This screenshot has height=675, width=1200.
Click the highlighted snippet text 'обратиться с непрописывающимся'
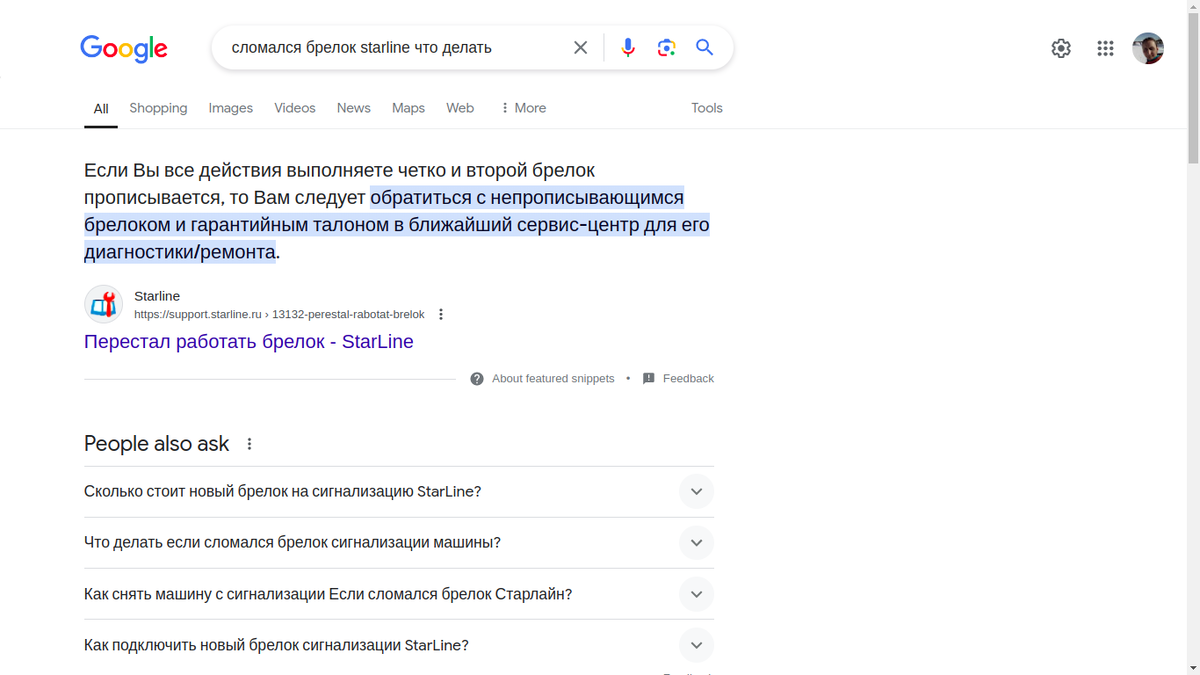(527, 197)
